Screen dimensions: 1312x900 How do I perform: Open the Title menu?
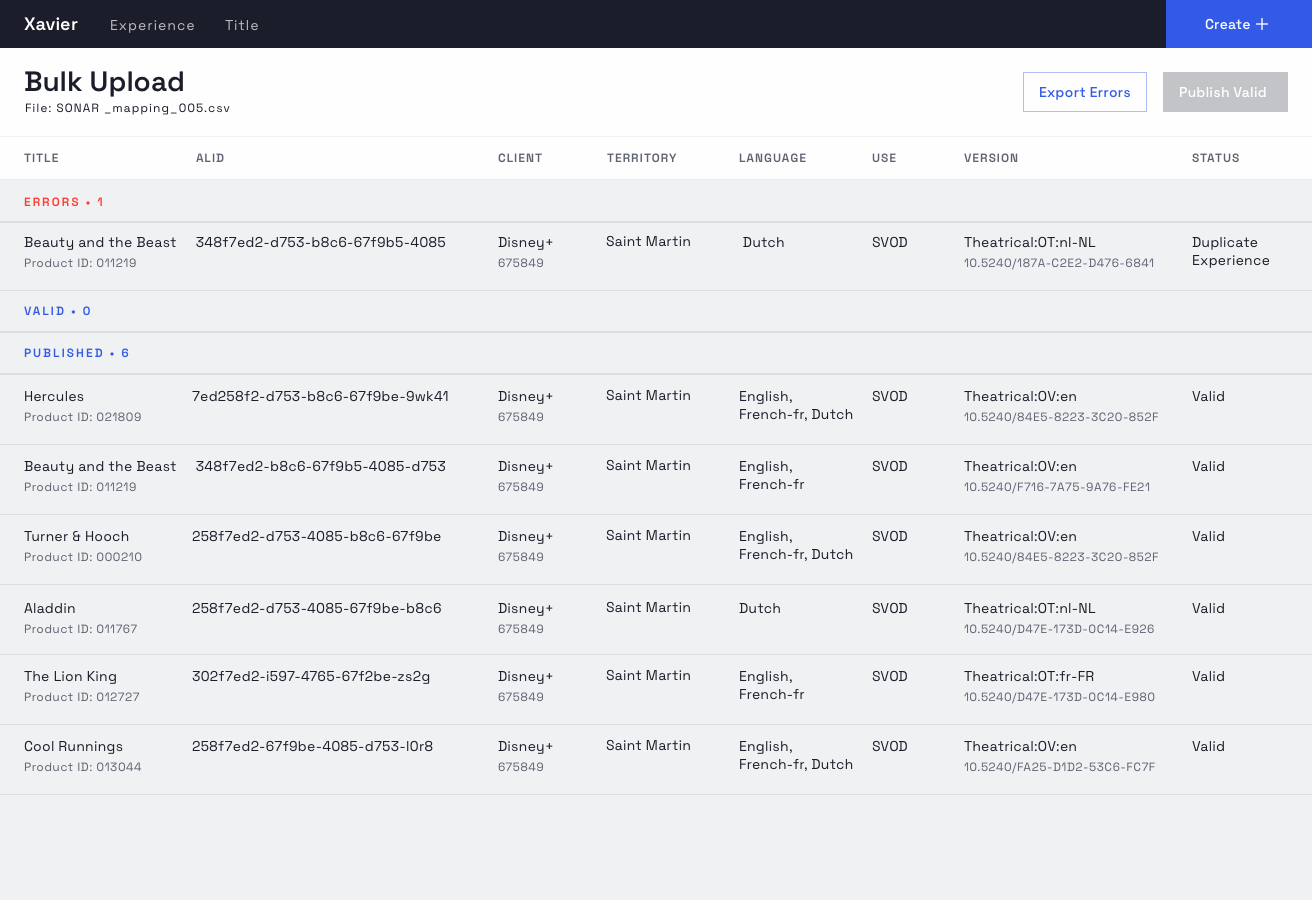(242, 25)
